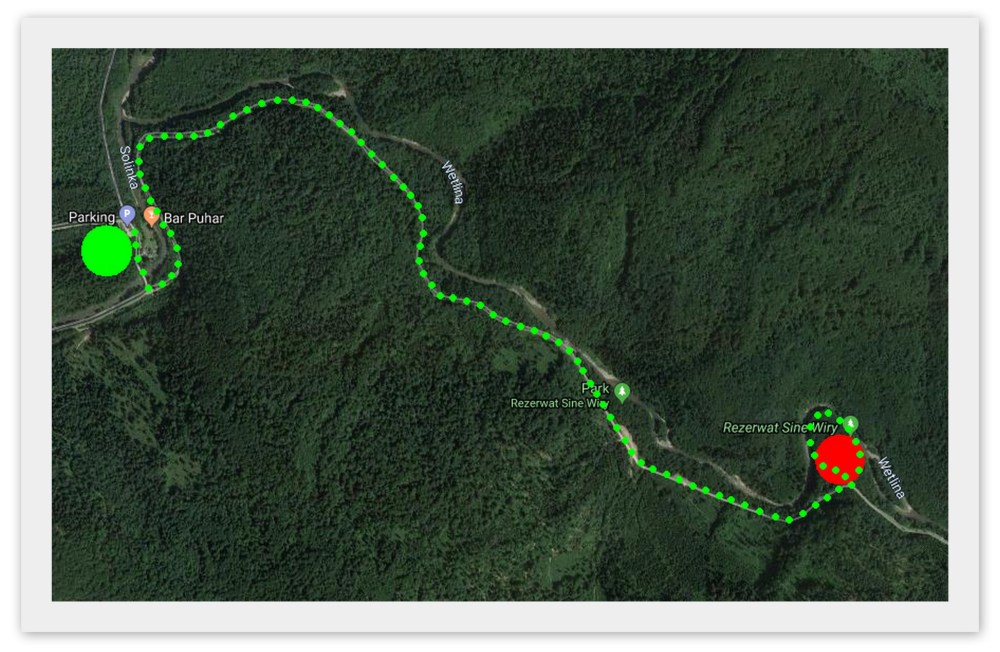This screenshot has height=652, width=1000.
Task: Click the Wetlina label near top center
Action: [453, 182]
